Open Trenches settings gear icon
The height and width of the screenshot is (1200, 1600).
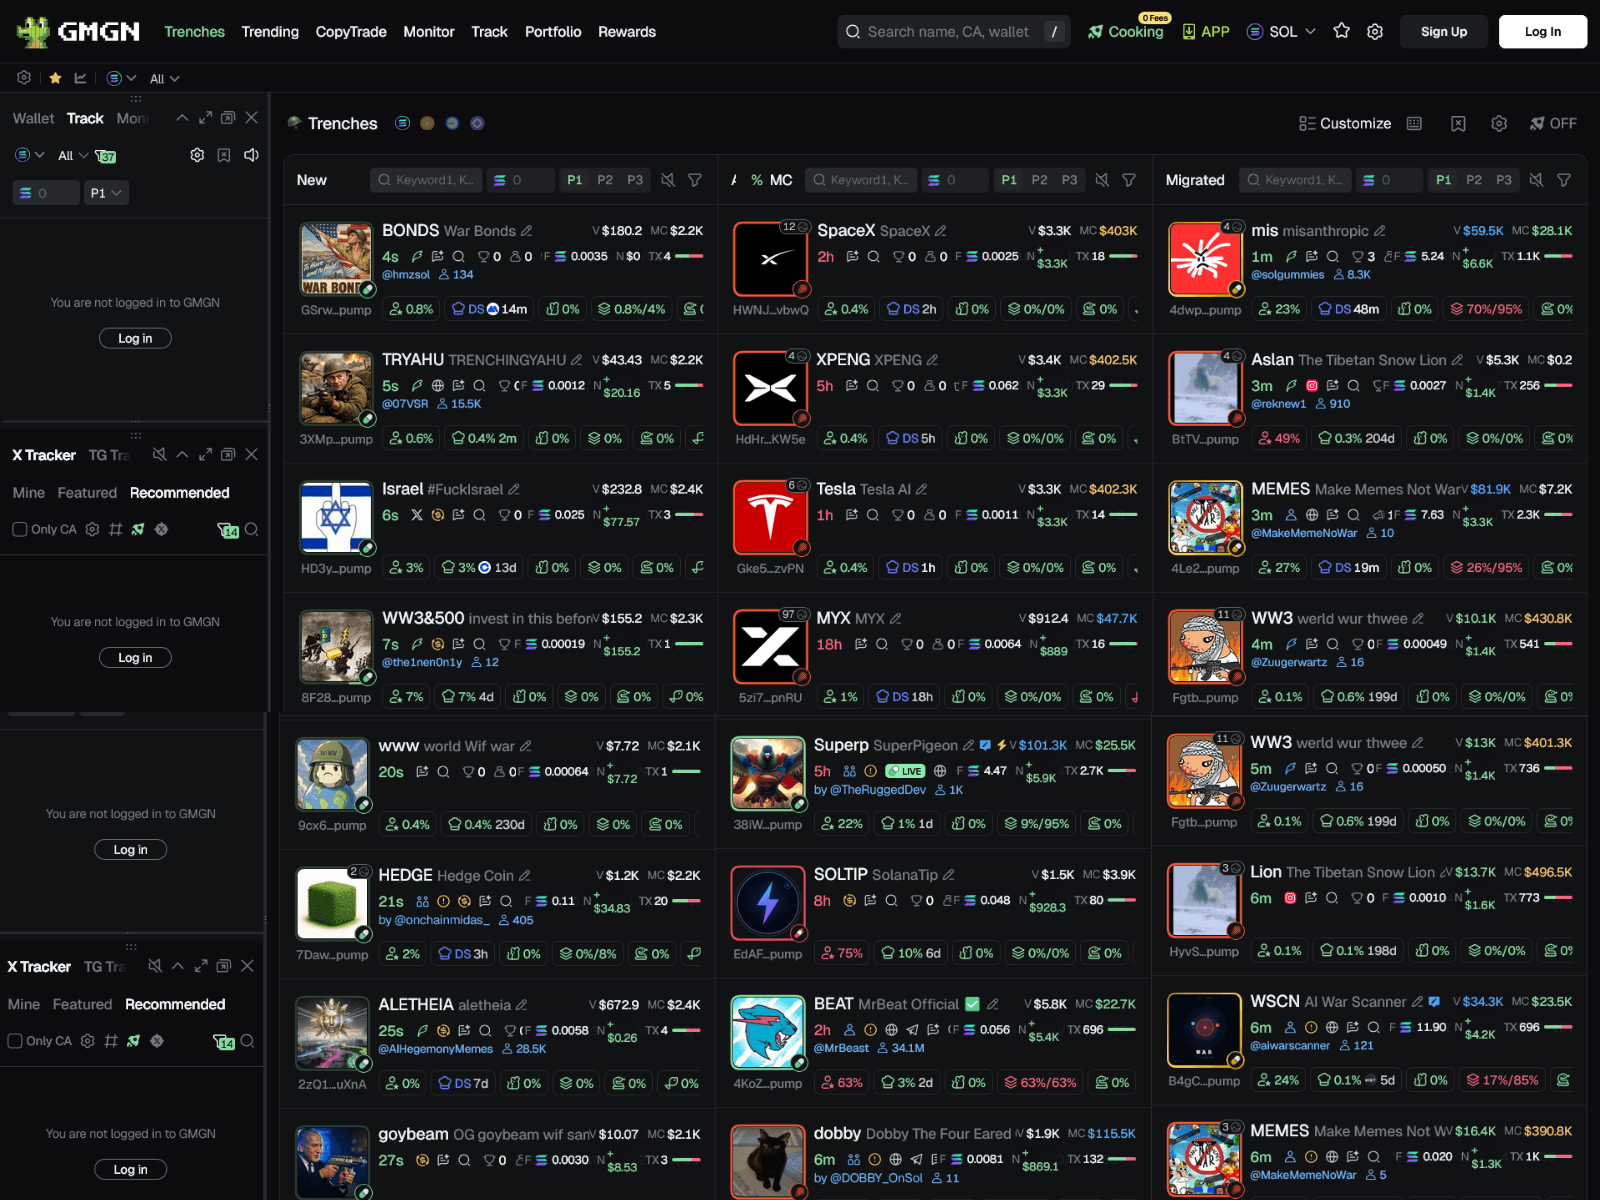1499,123
